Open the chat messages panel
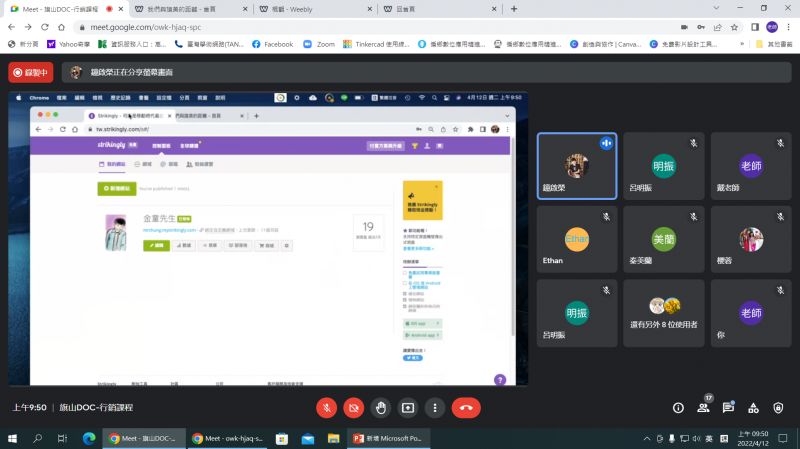Image resolution: width=800 pixels, height=449 pixels. pos(729,408)
